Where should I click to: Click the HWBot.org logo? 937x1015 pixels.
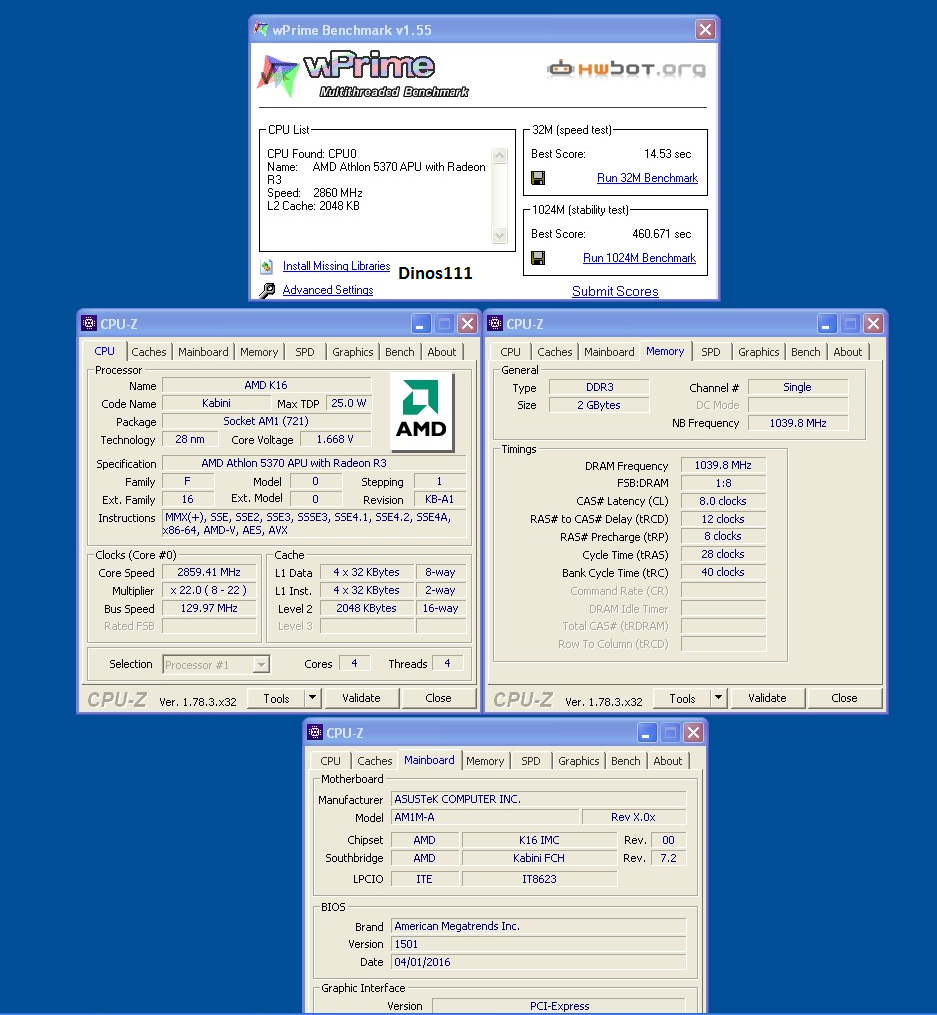tap(626, 69)
